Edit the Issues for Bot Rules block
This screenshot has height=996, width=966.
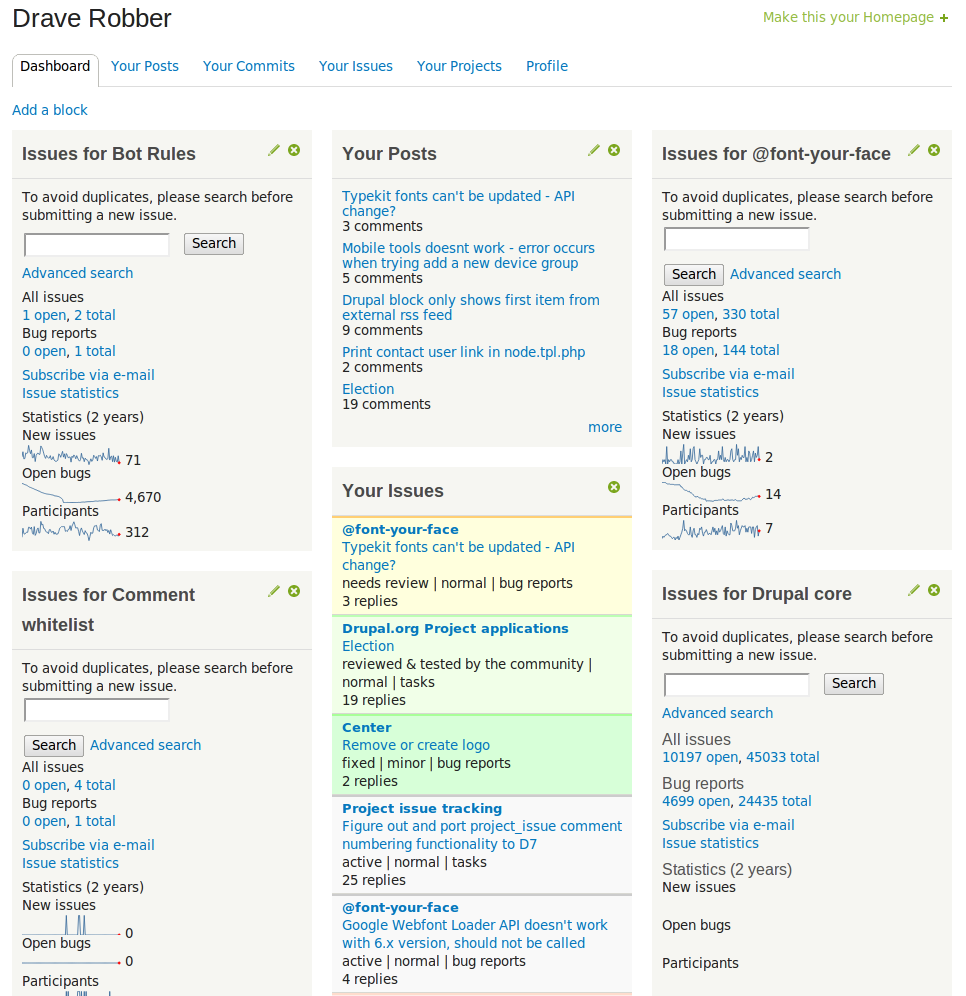point(274,150)
